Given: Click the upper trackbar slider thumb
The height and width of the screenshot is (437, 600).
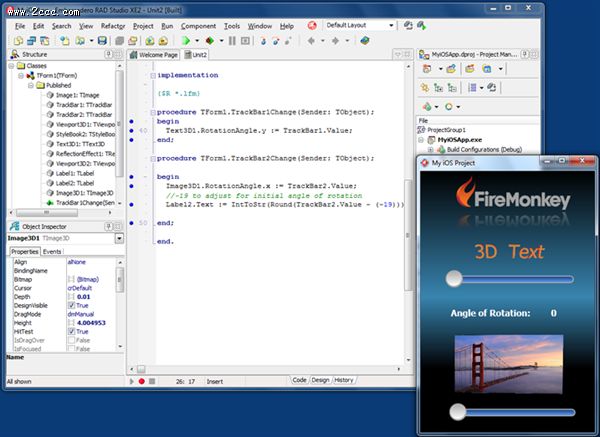Looking at the screenshot, I should [x=455, y=279].
